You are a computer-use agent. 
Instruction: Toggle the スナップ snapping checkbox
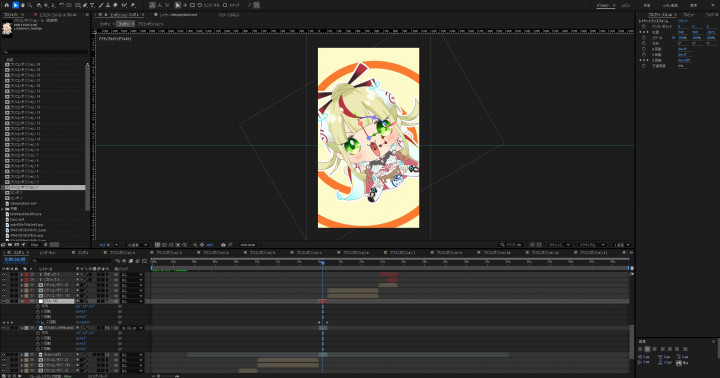[x=225, y=5]
